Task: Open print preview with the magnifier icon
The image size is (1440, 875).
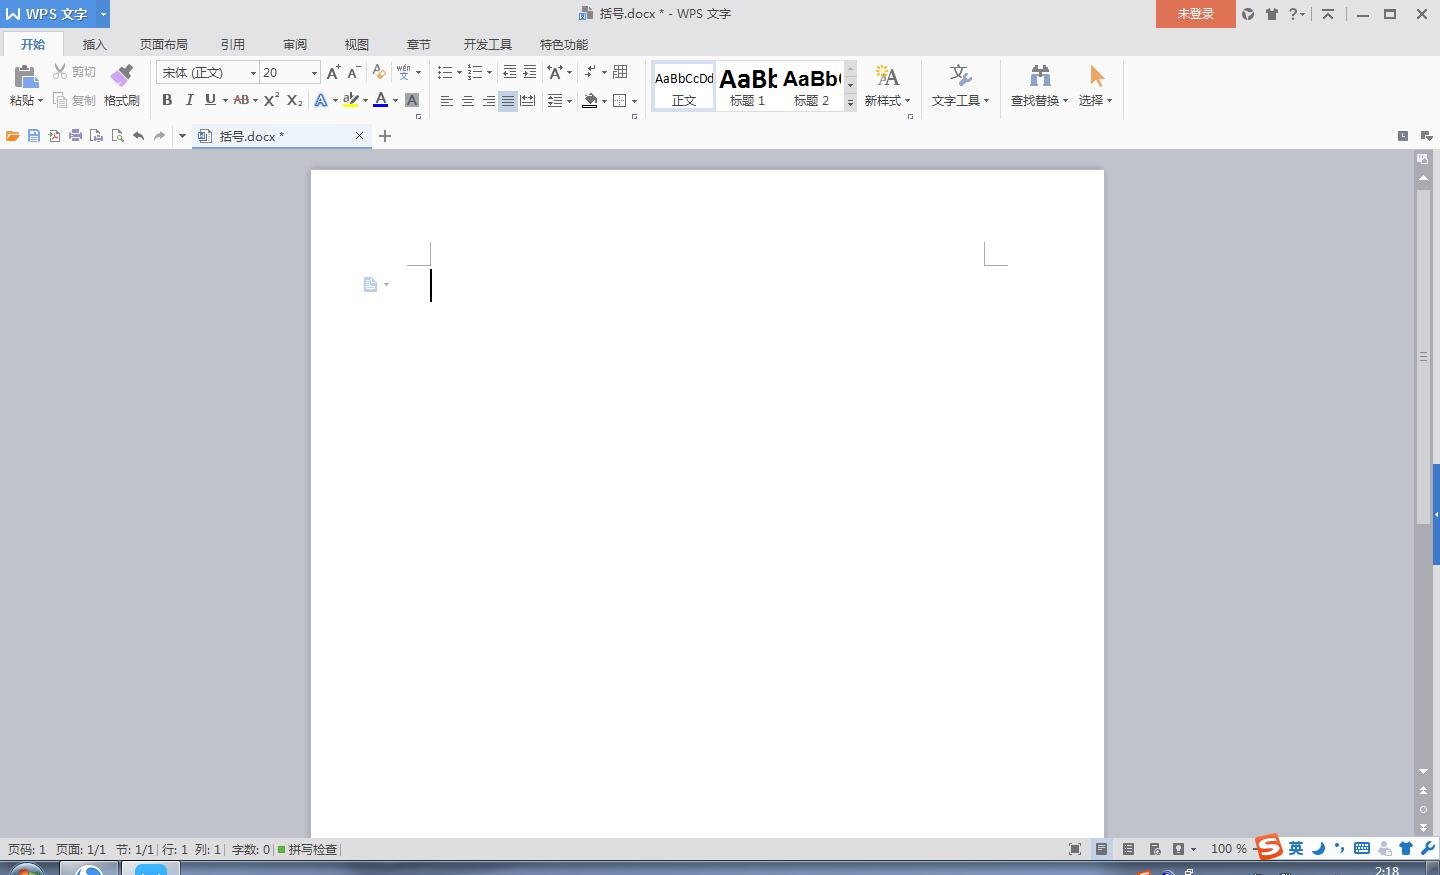Action: click(x=117, y=136)
